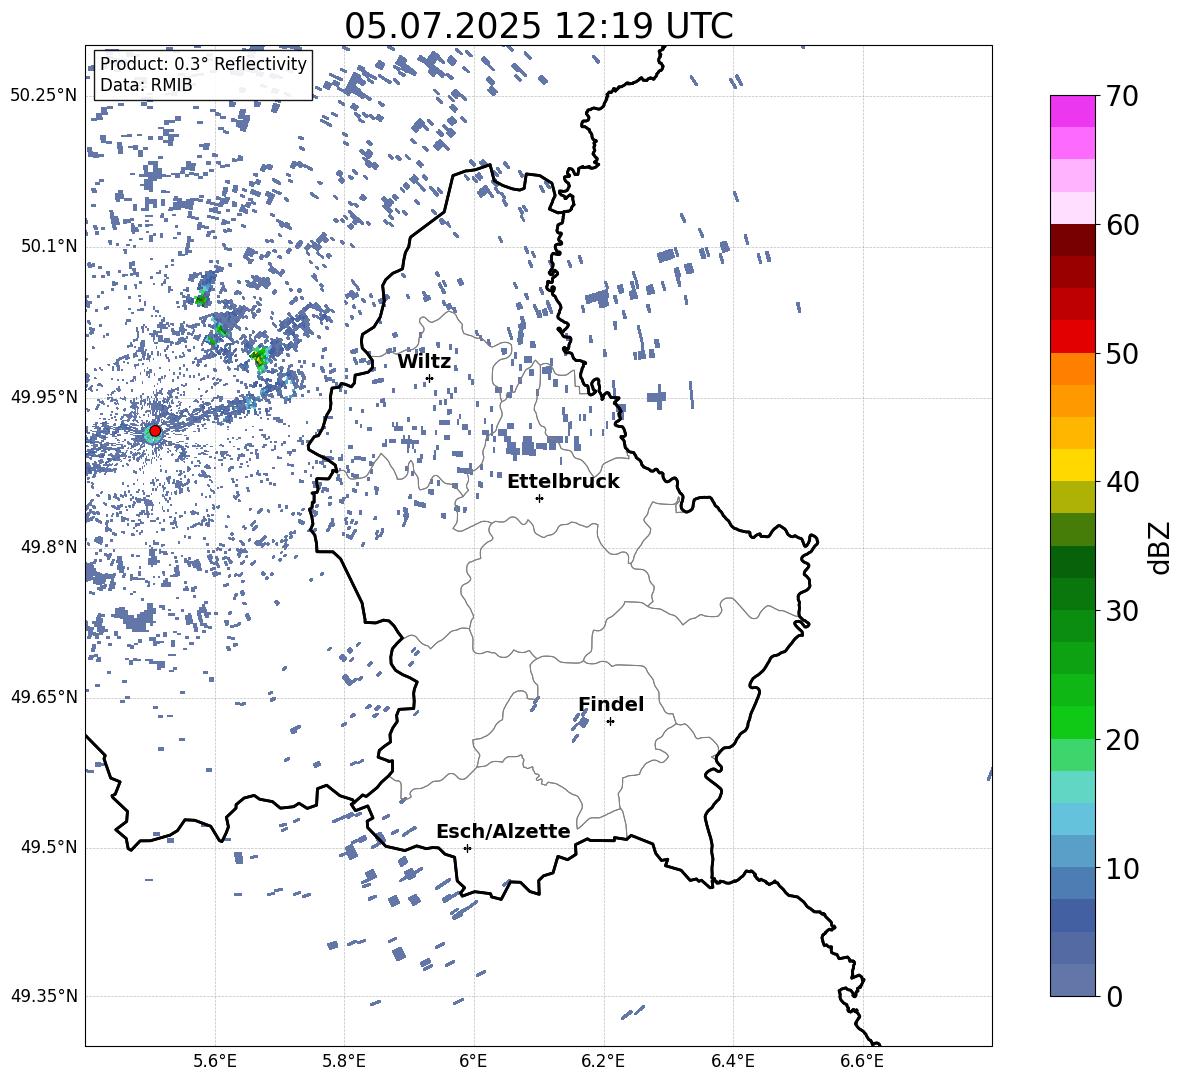Click the 49.35°N latitude label
Viewport: 1184px width, 1081px height.
click(44, 996)
